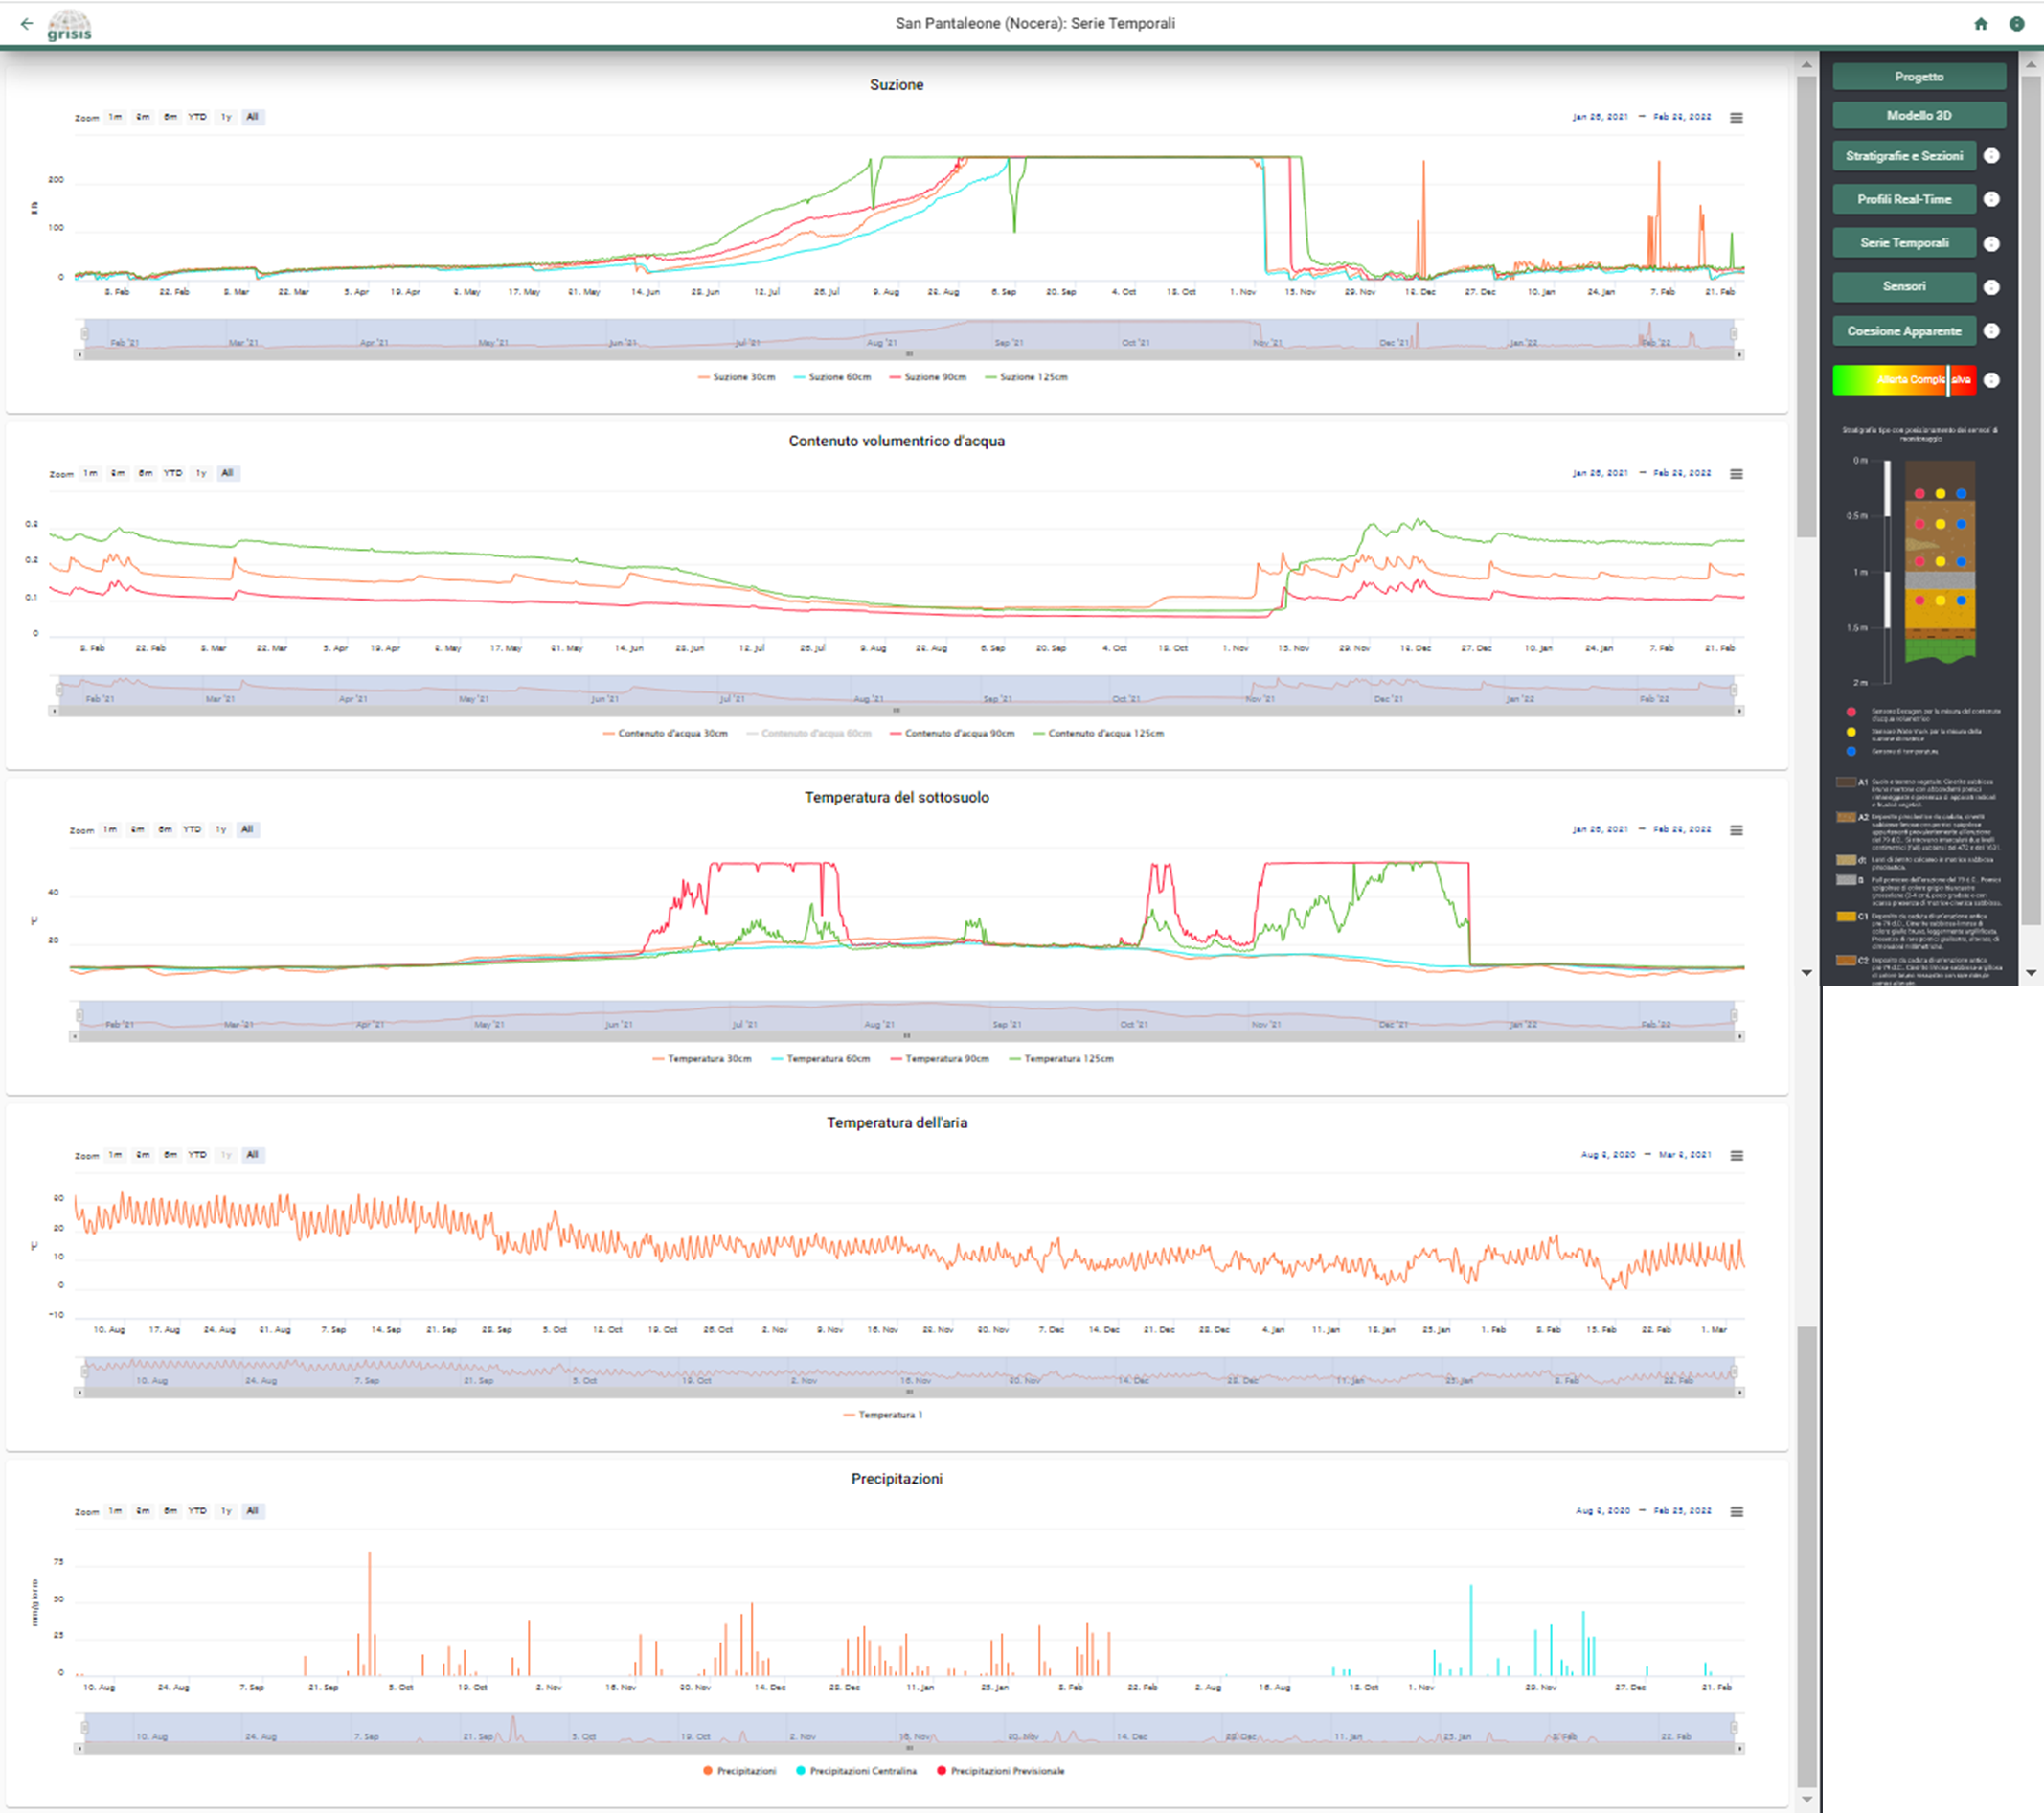Go back using the top-left arrow
2044x1813 pixels.
click(27, 24)
